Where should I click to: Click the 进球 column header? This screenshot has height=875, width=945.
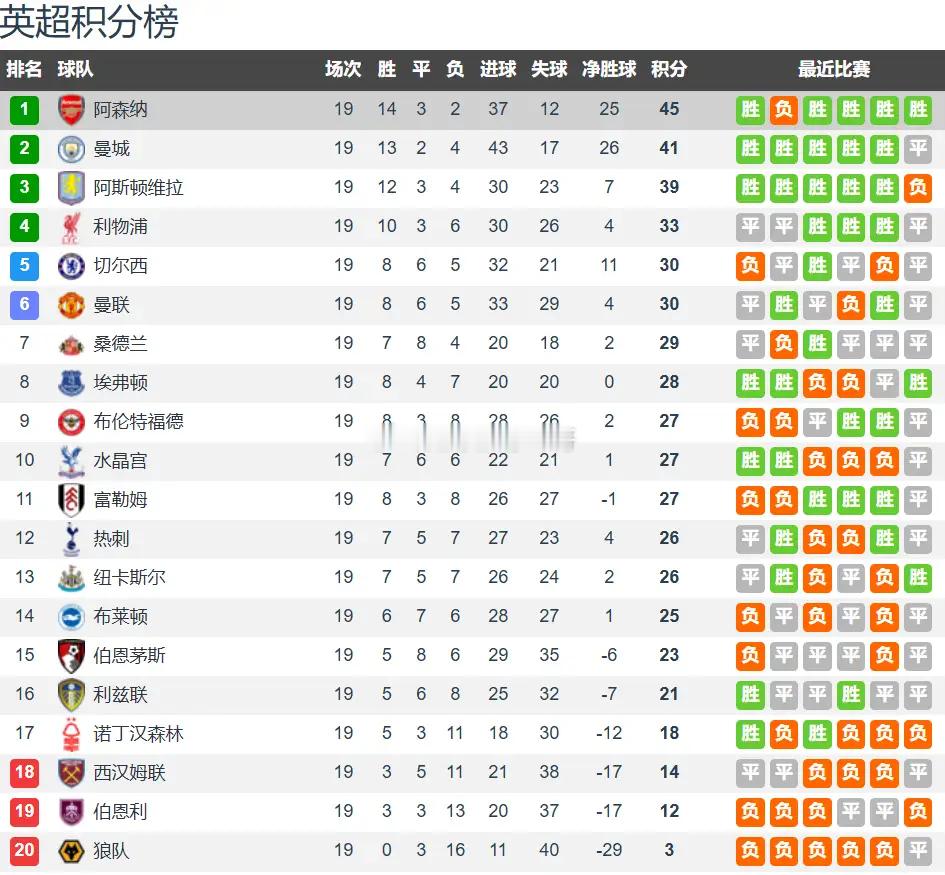tap(498, 69)
